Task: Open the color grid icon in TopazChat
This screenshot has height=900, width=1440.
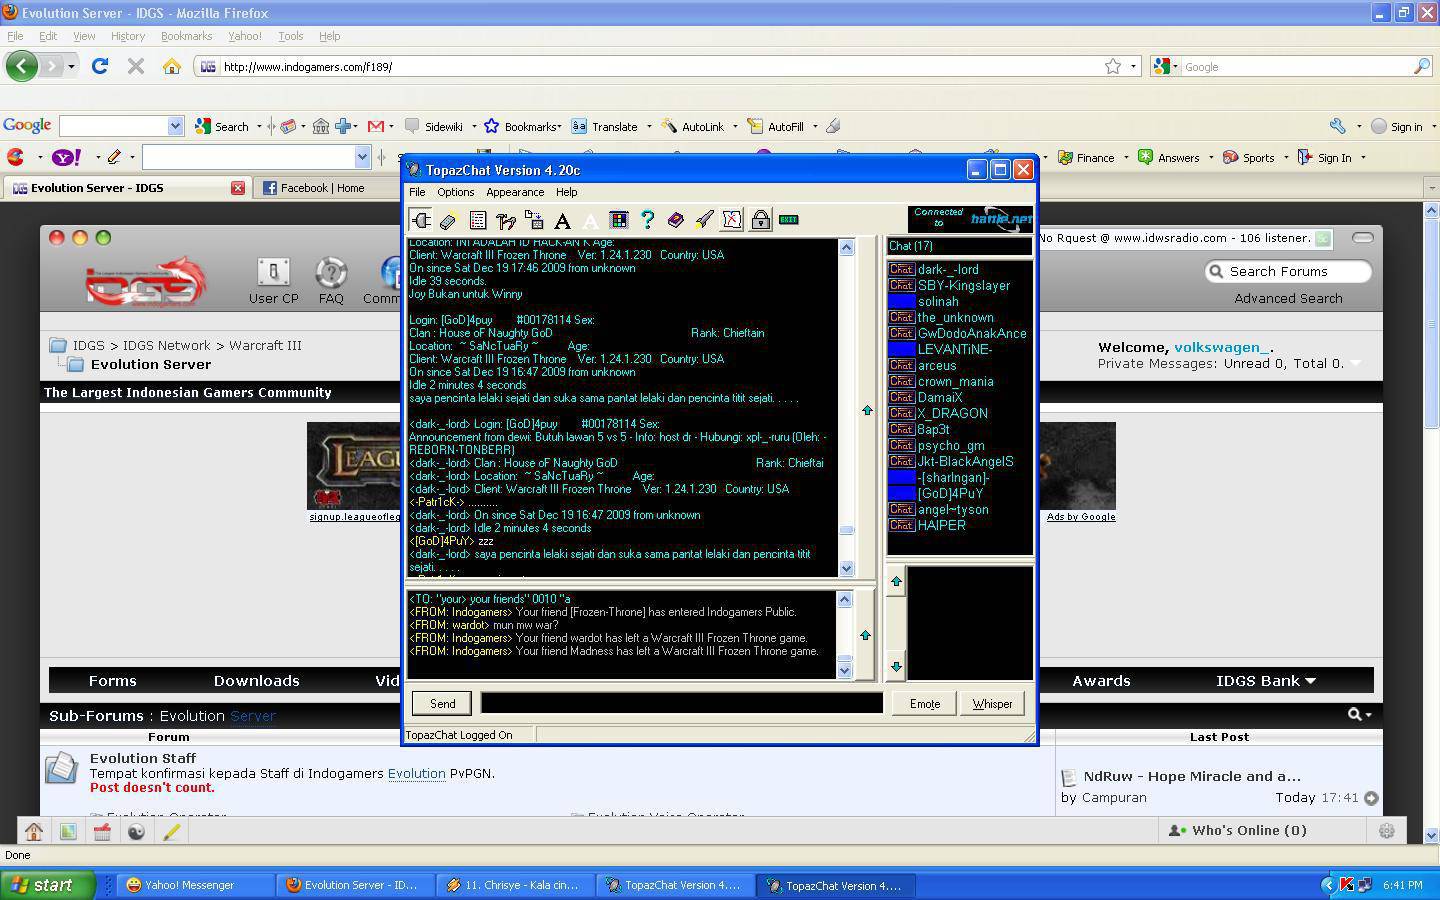Action: (x=619, y=221)
